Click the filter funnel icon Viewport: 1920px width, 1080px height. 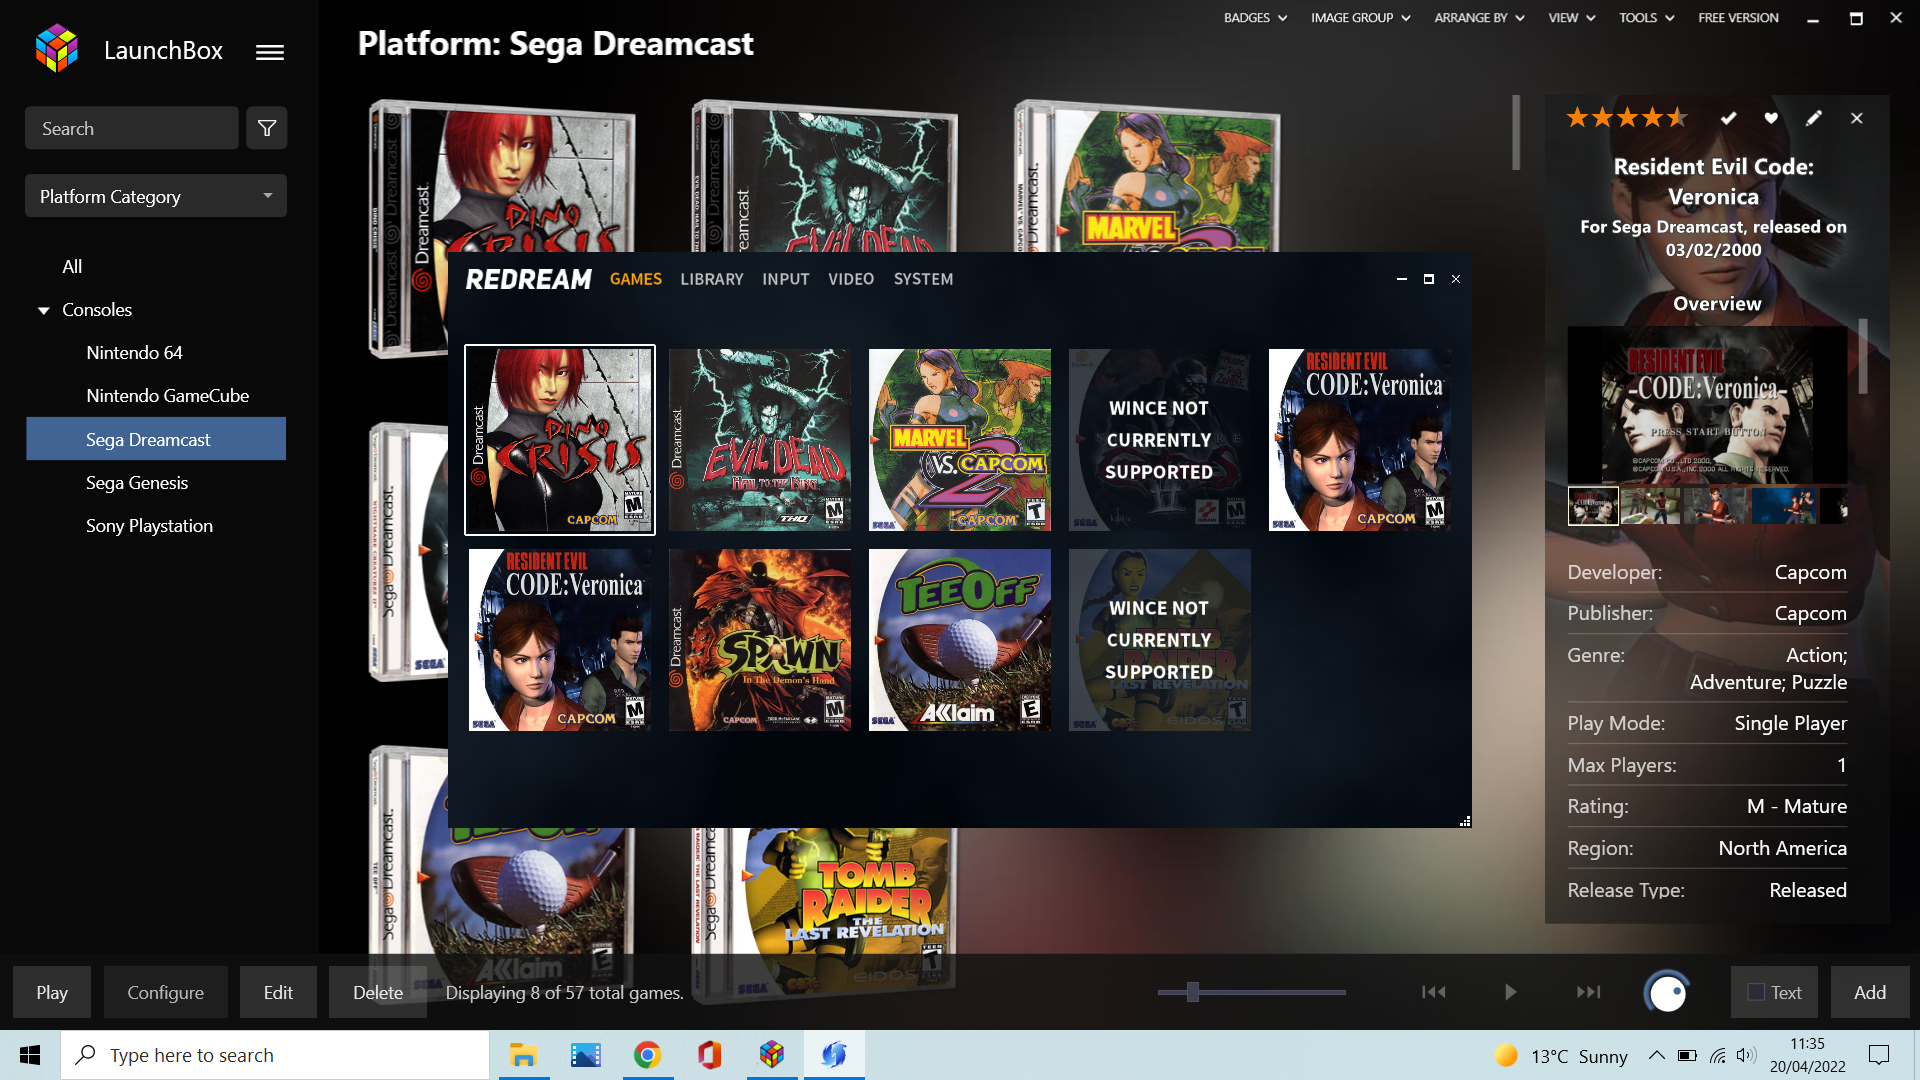267,128
